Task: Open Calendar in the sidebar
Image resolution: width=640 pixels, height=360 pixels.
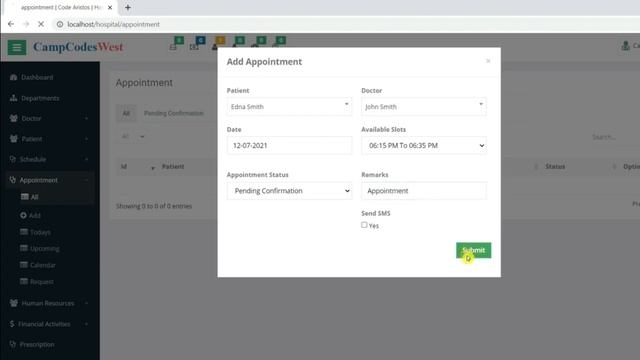Action: (x=43, y=265)
